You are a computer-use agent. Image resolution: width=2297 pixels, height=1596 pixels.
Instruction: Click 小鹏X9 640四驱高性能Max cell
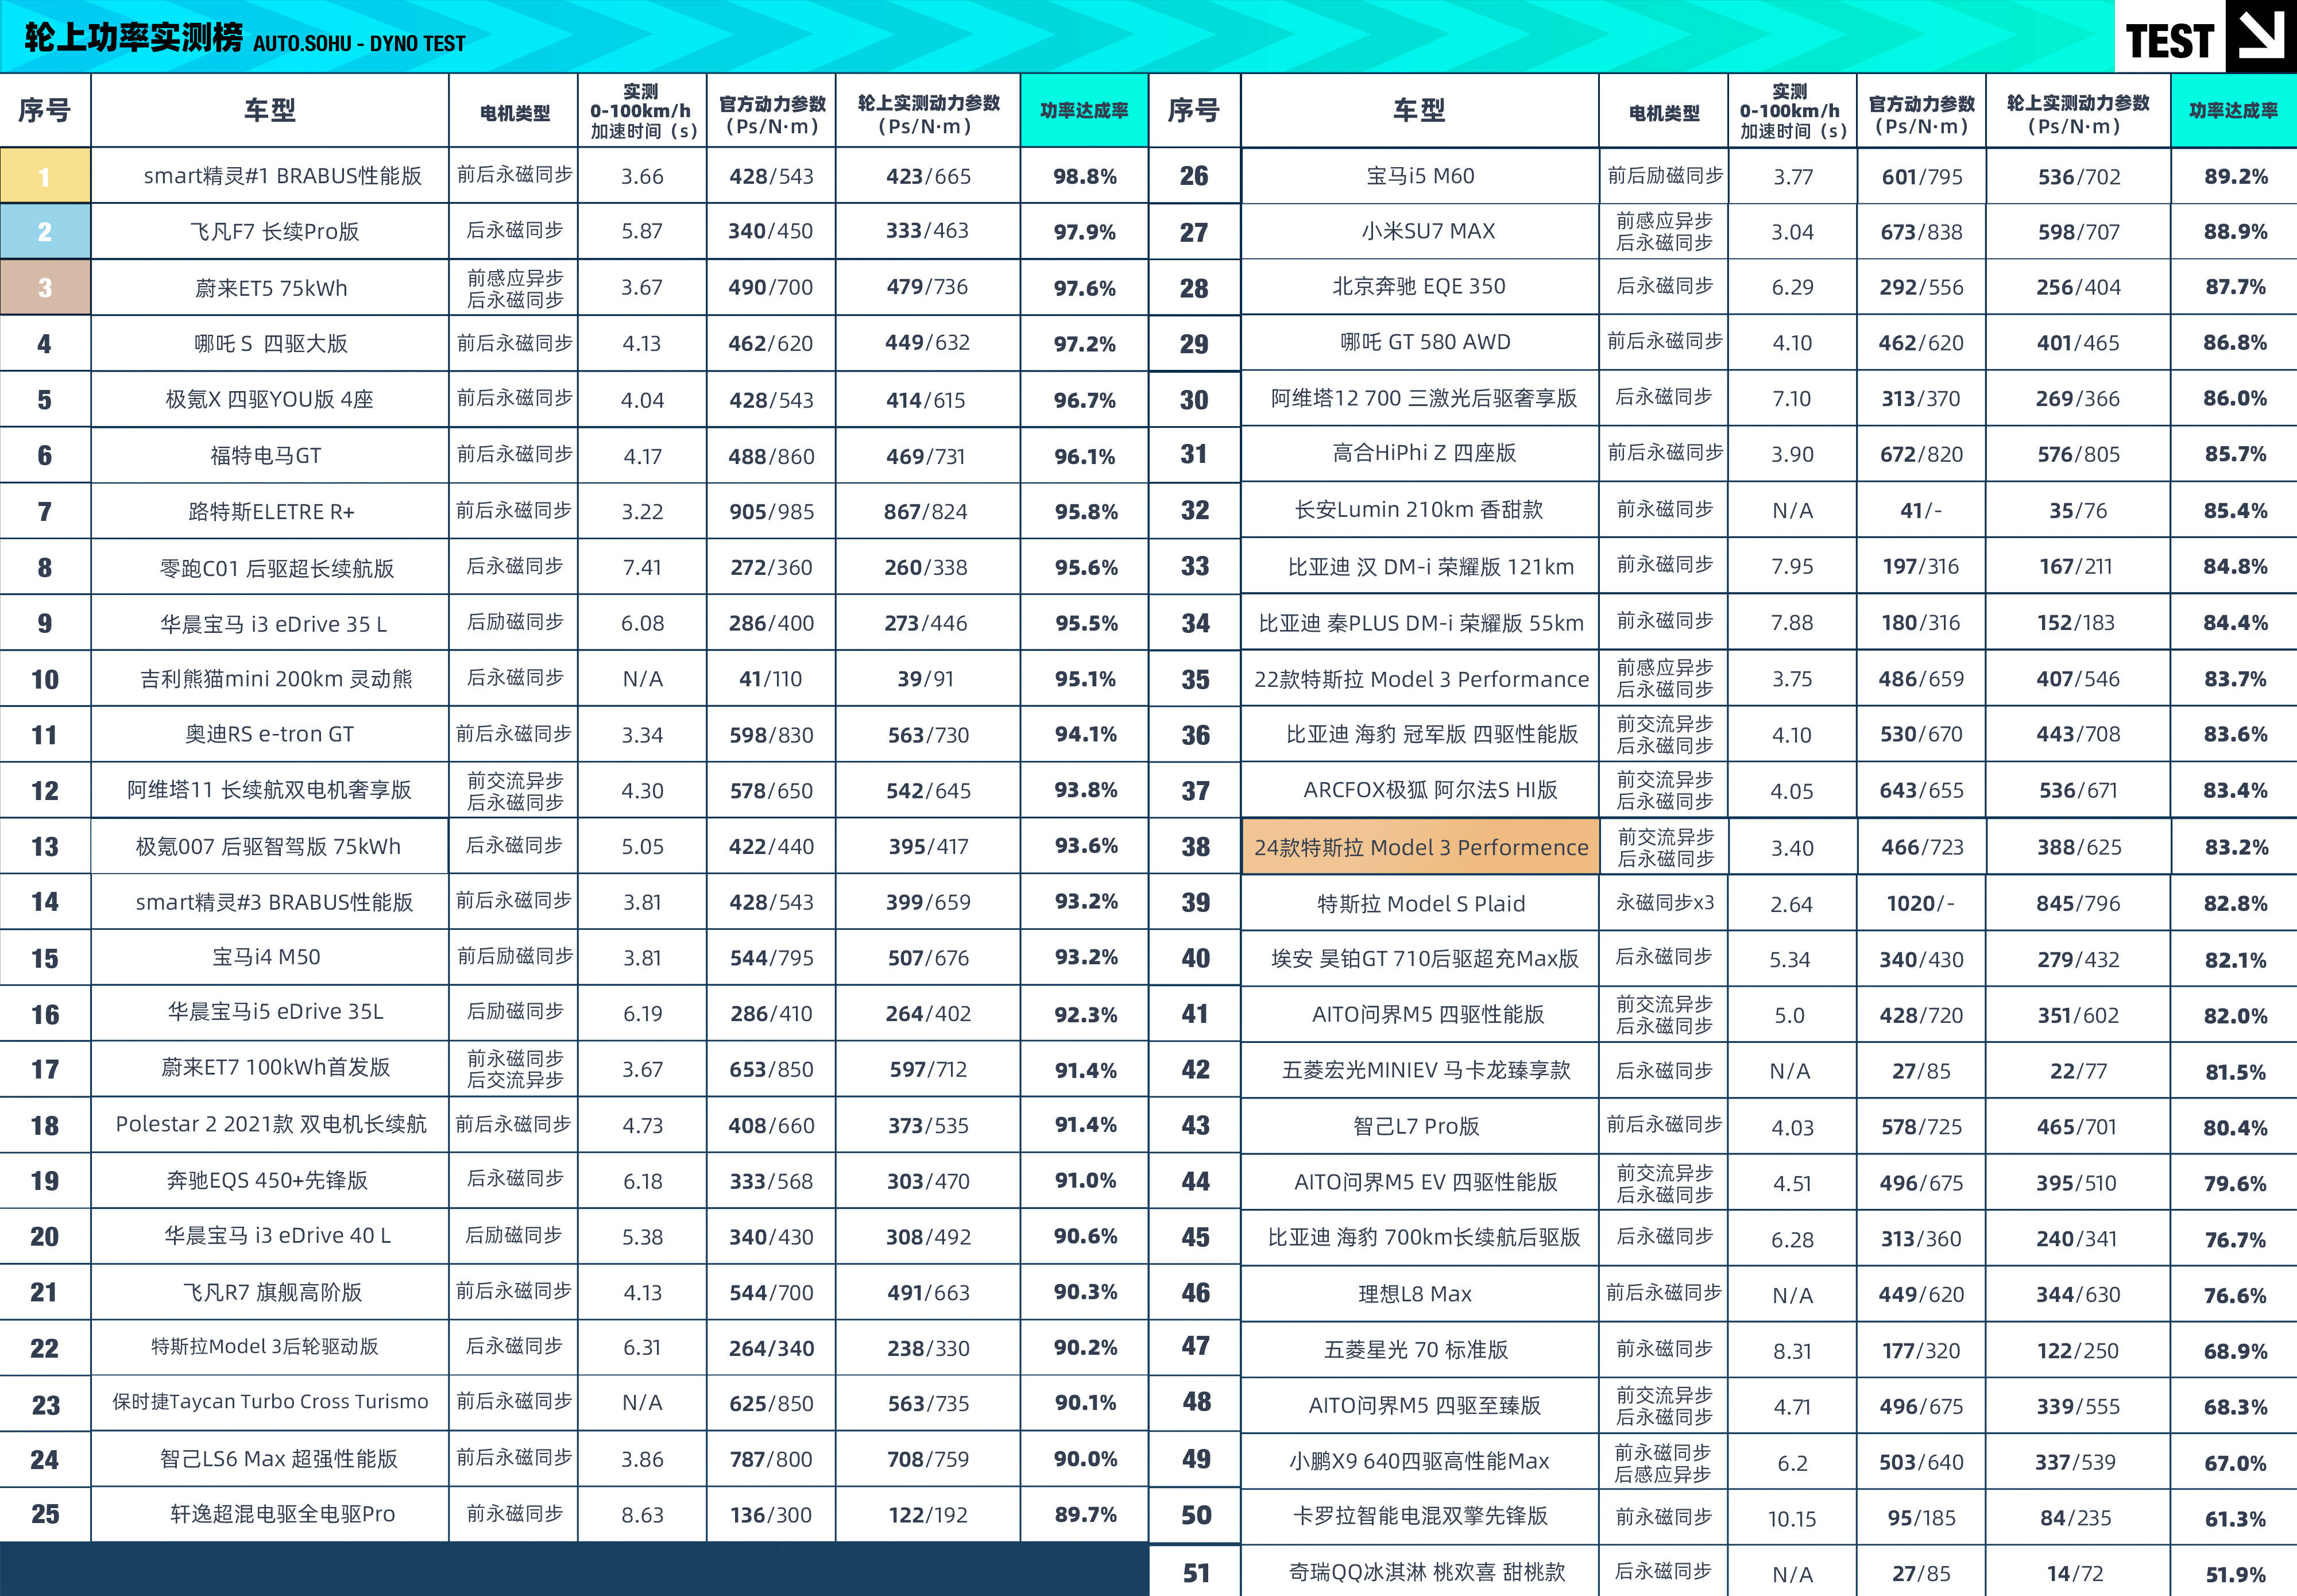tap(1419, 1461)
